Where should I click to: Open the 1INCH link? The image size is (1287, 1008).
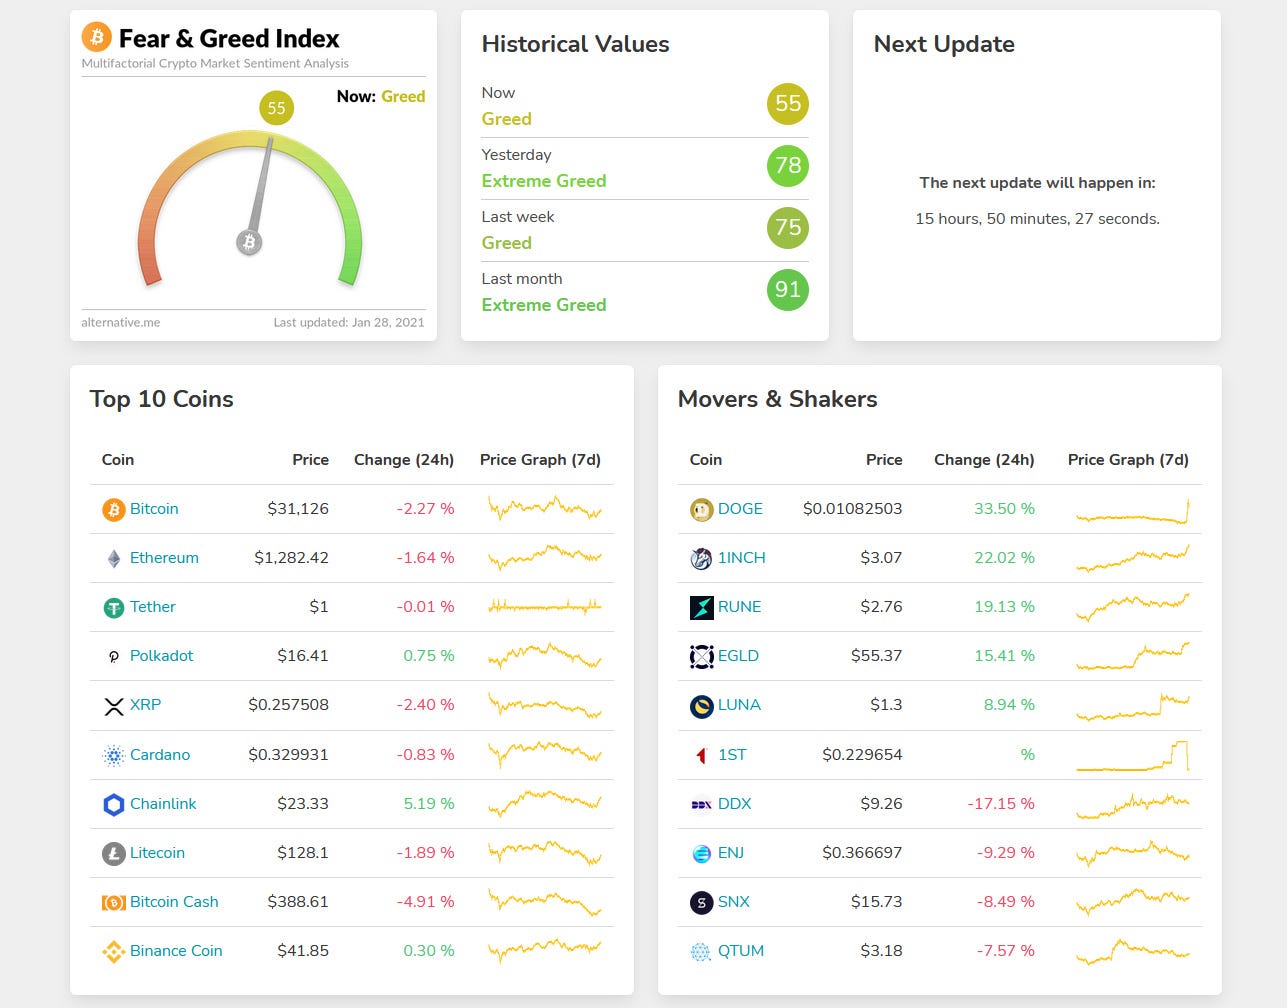(x=742, y=558)
